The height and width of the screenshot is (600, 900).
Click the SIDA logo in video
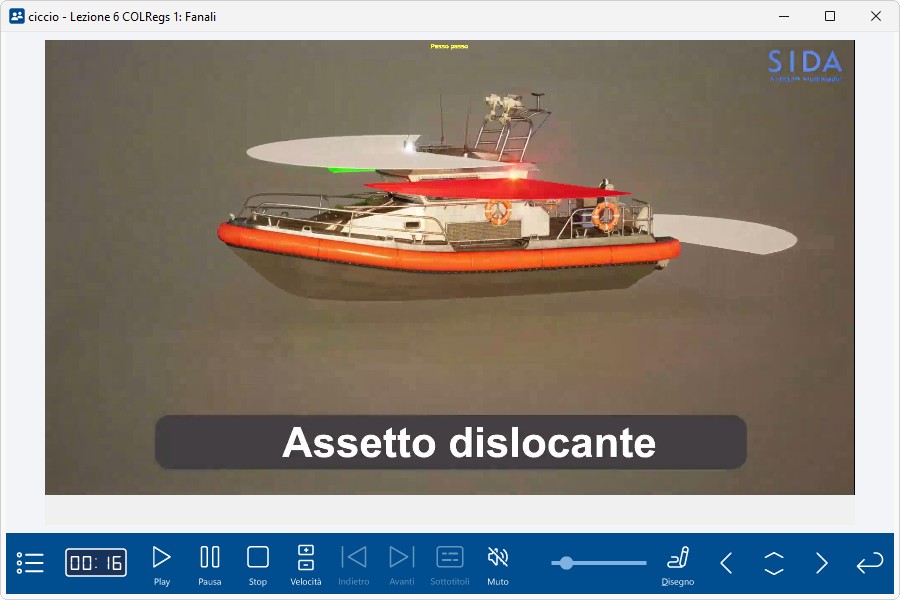(x=805, y=63)
